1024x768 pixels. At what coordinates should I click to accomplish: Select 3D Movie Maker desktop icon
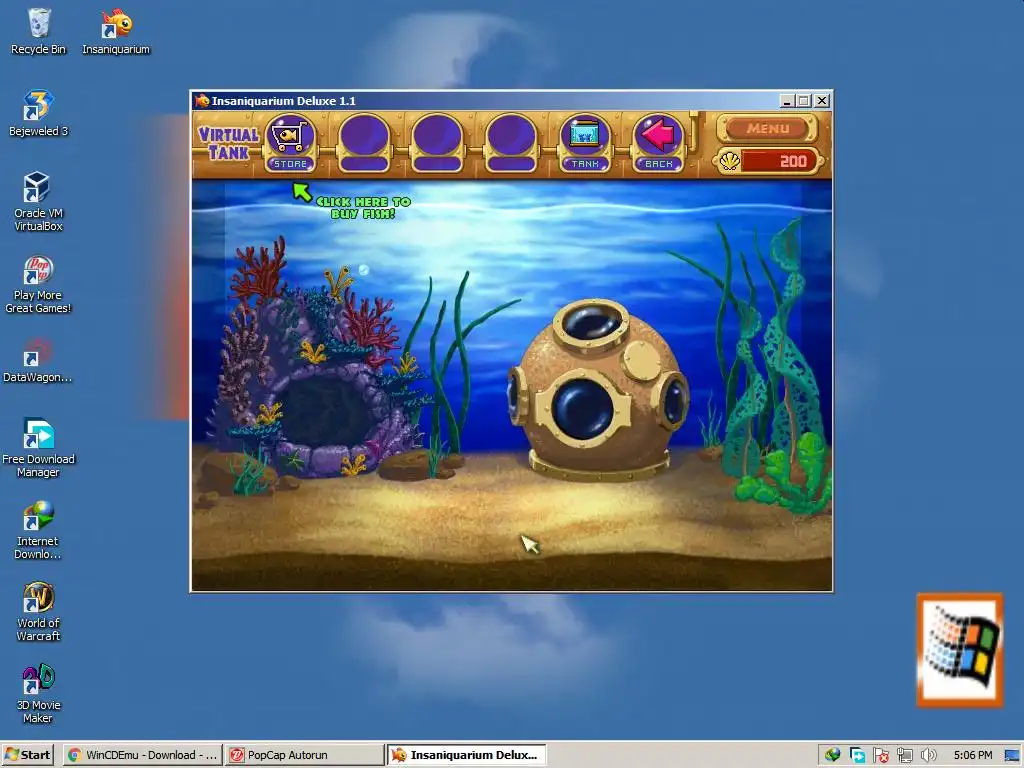pos(38,694)
